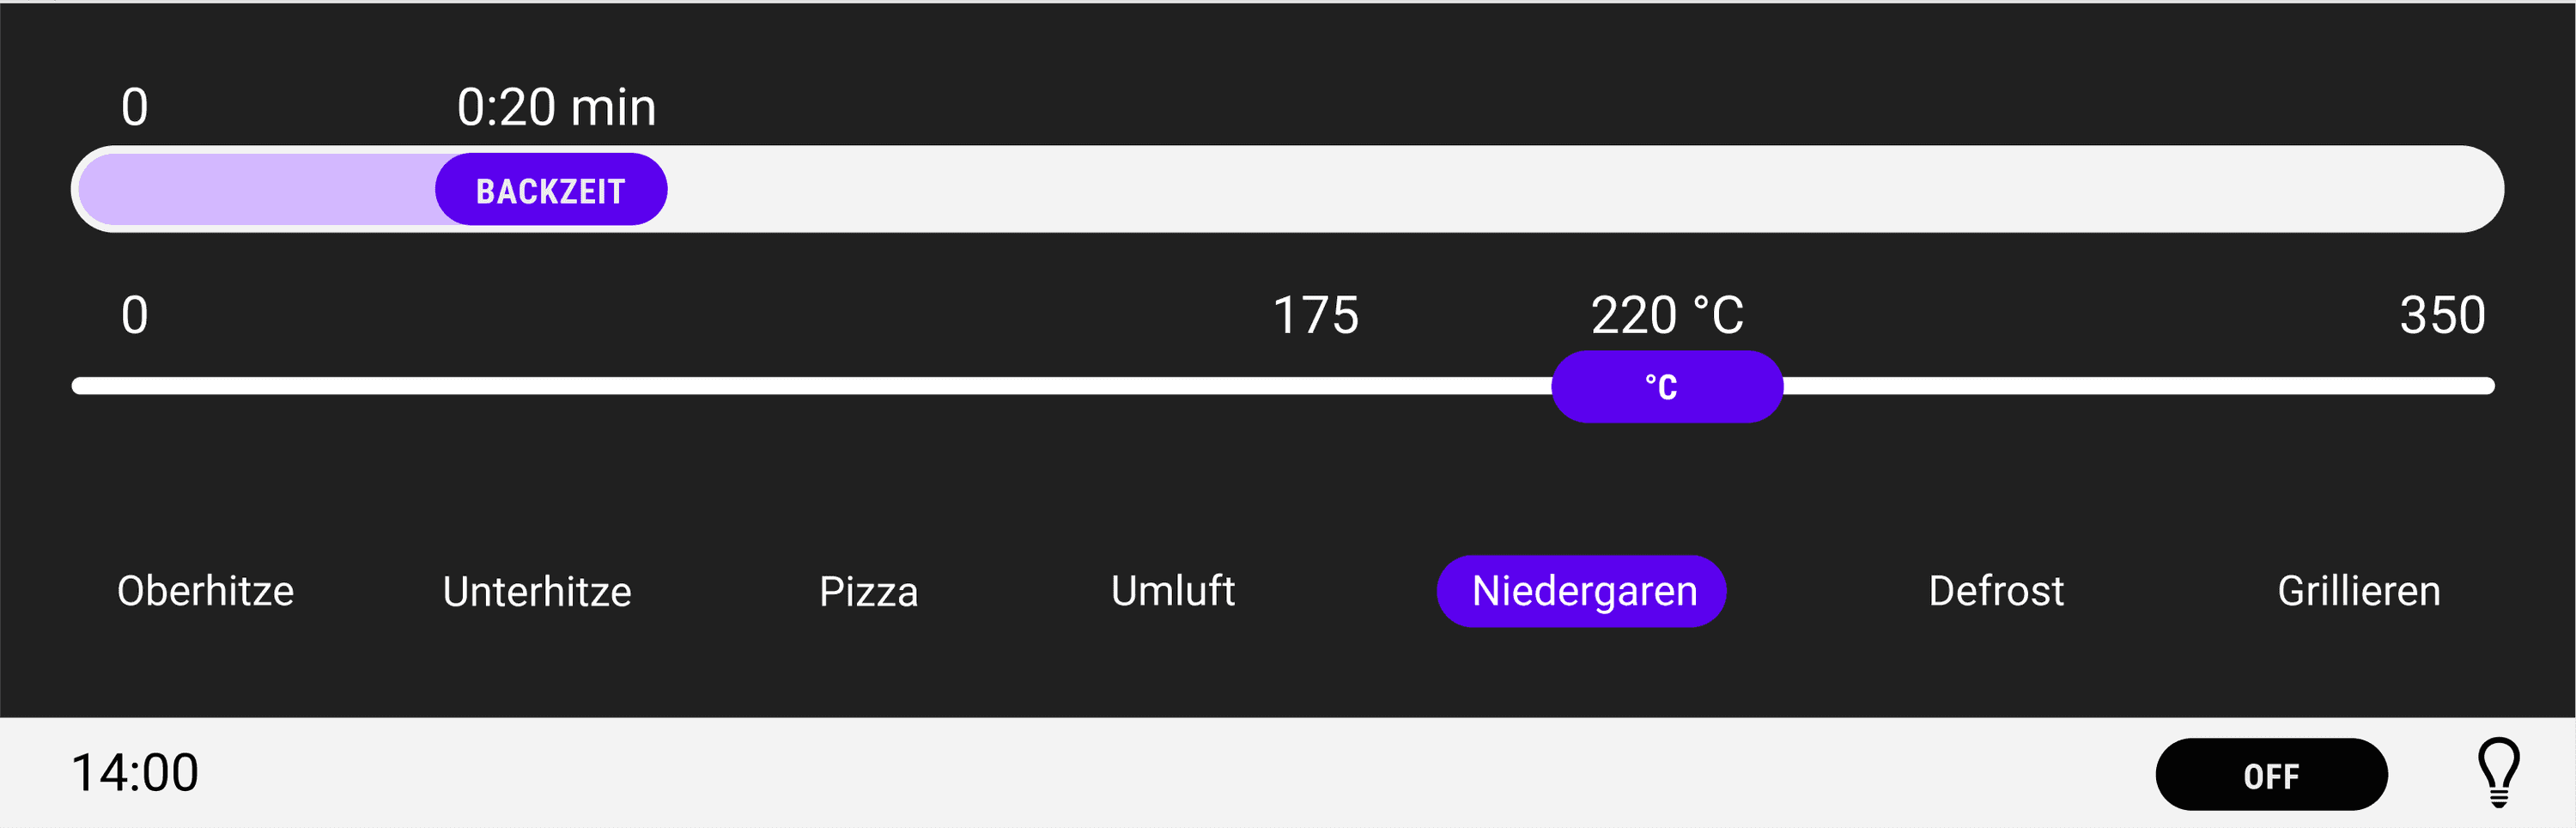Click the 350 maximum temperature label
The image size is (2576, 828).
click(2441, 315)
